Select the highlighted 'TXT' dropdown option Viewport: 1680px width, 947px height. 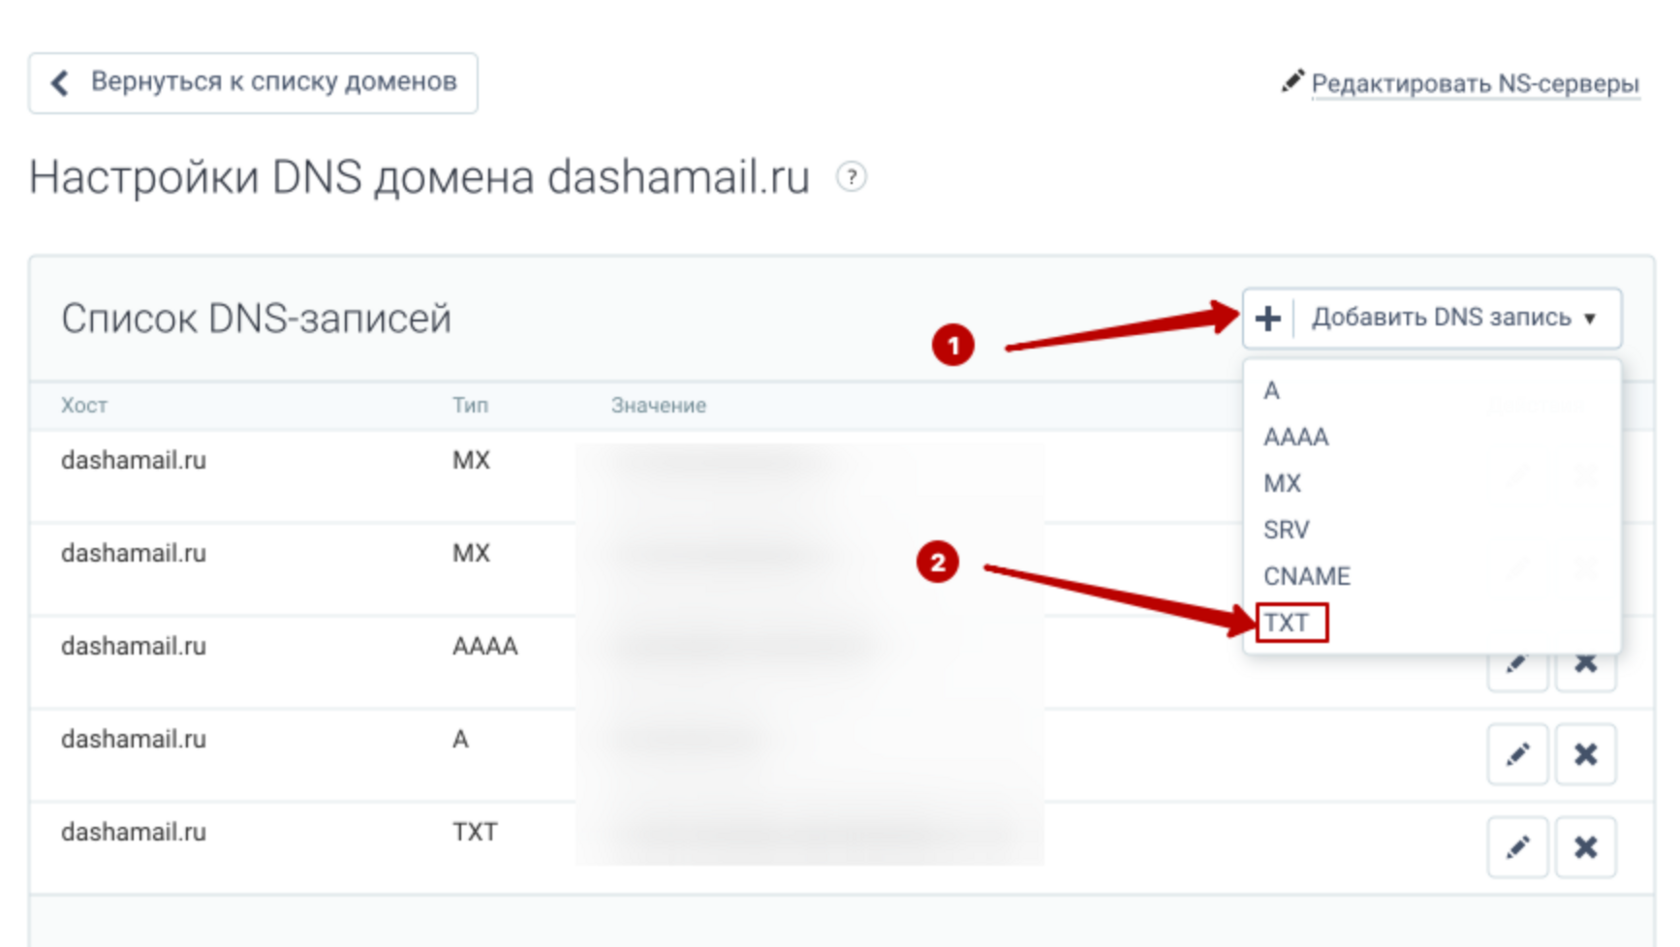[x=1288, y=623]
